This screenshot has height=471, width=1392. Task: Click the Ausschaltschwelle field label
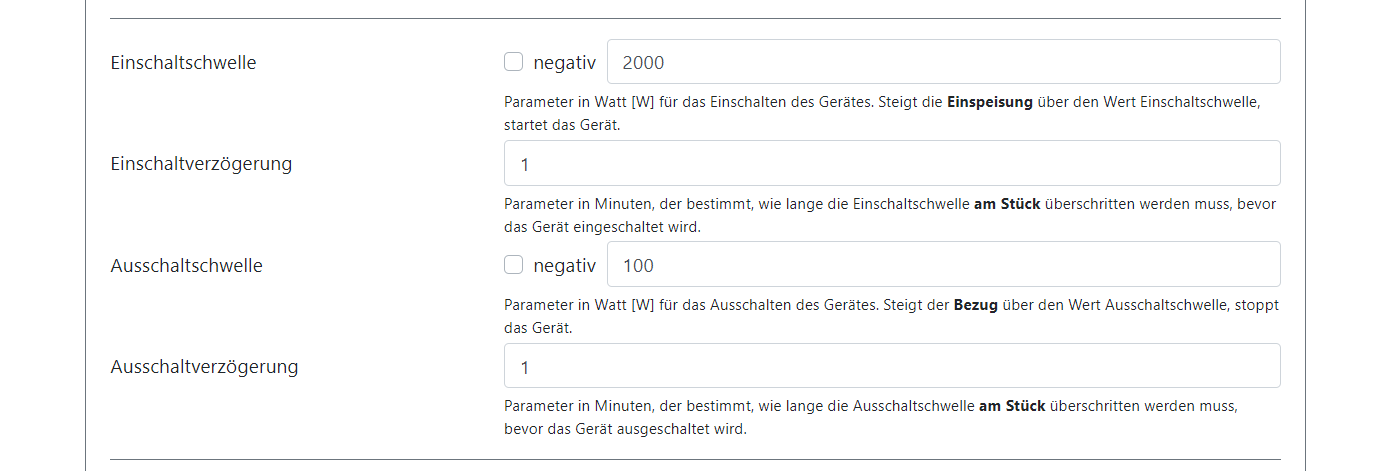point(186,265)
